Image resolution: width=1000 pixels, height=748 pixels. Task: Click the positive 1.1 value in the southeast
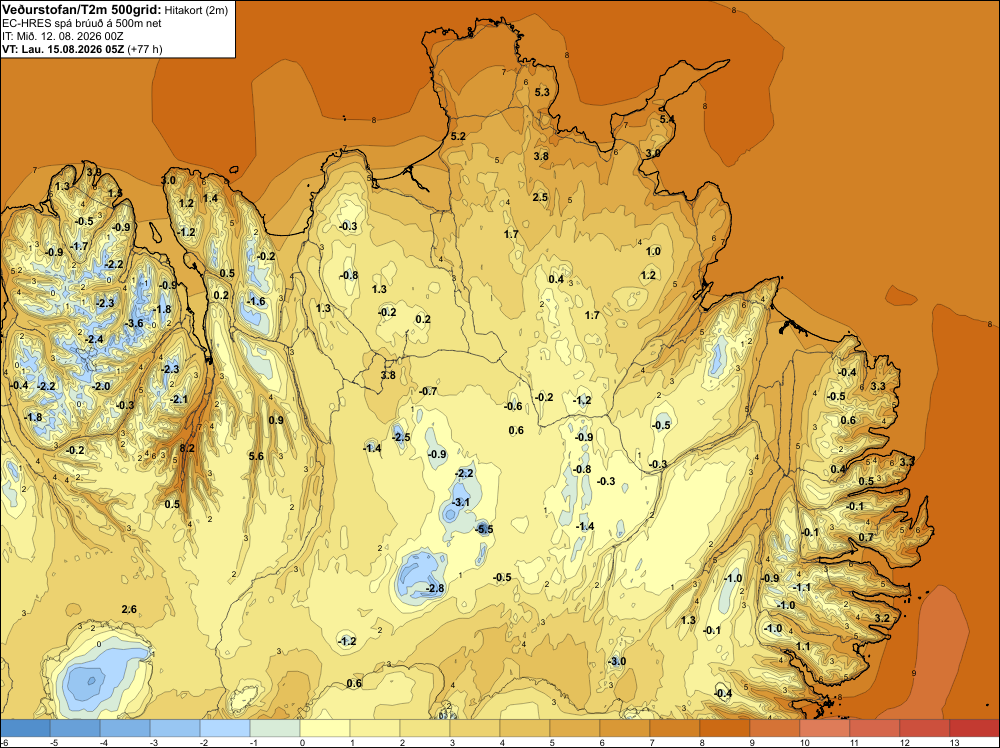click(803, 647)
